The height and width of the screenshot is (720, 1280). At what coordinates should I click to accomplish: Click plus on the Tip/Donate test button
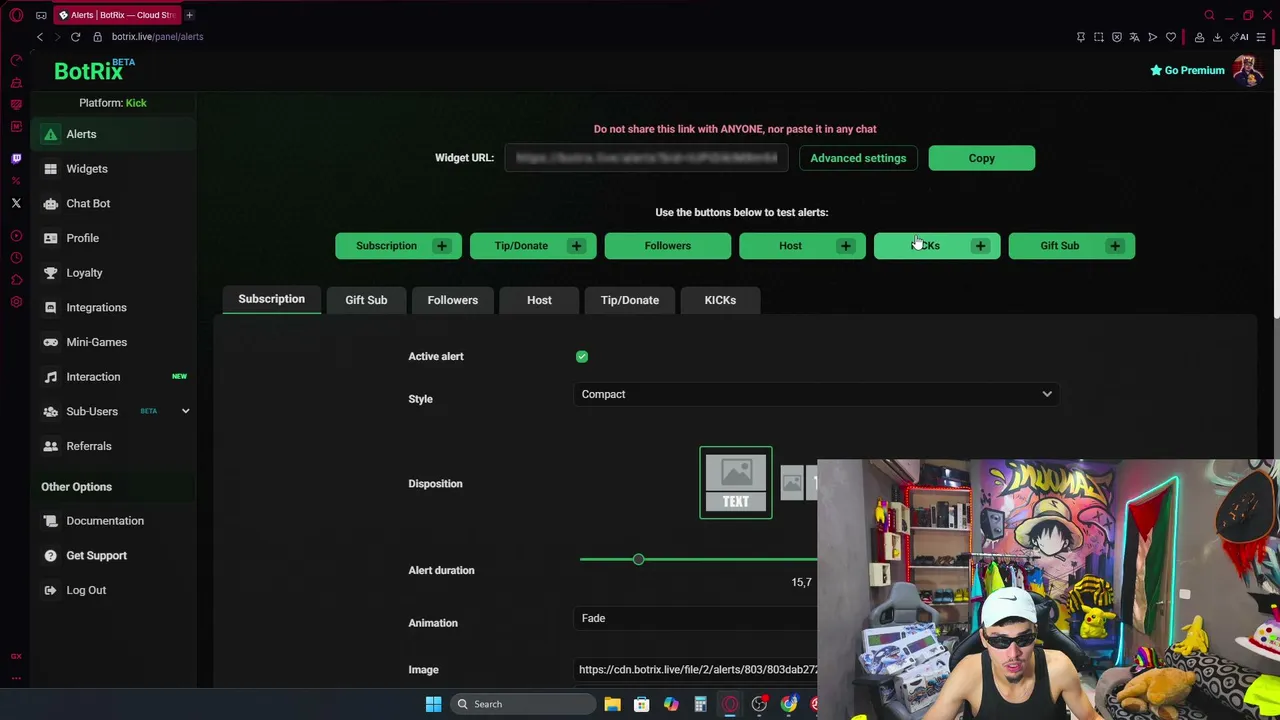pyautogui.click(x=576, y=246)
